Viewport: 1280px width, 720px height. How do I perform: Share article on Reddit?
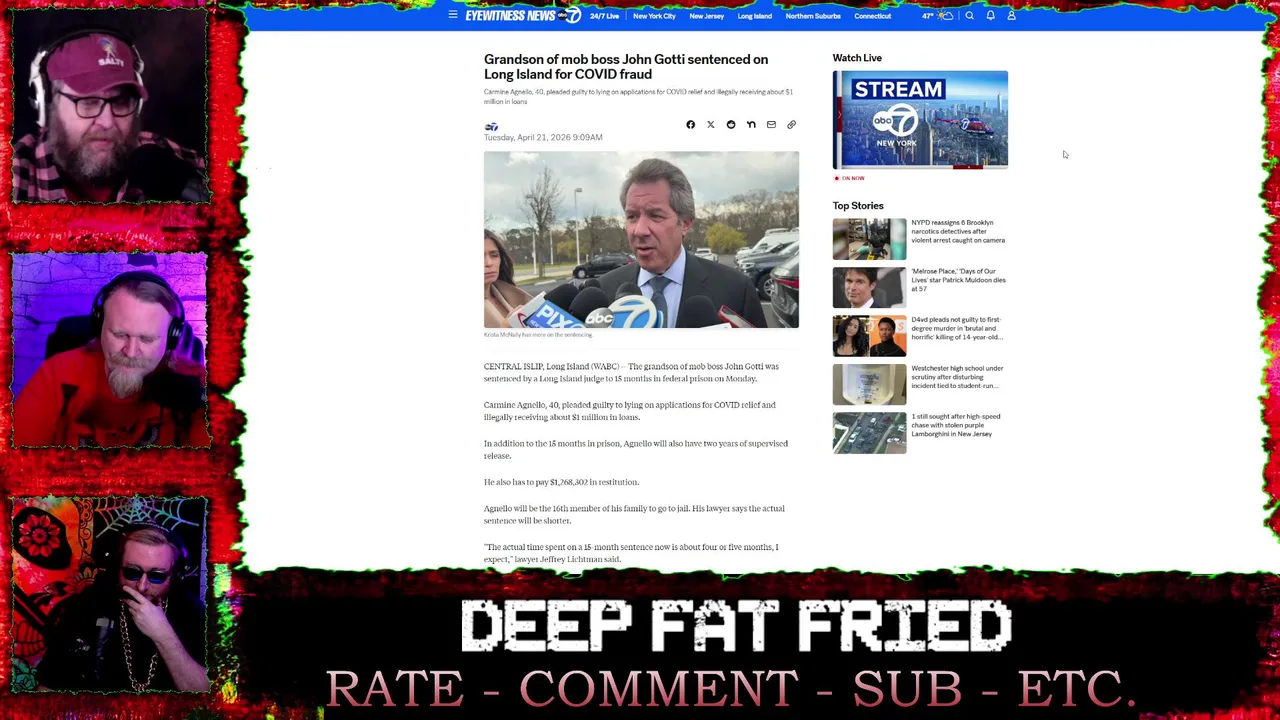[731, 125]
